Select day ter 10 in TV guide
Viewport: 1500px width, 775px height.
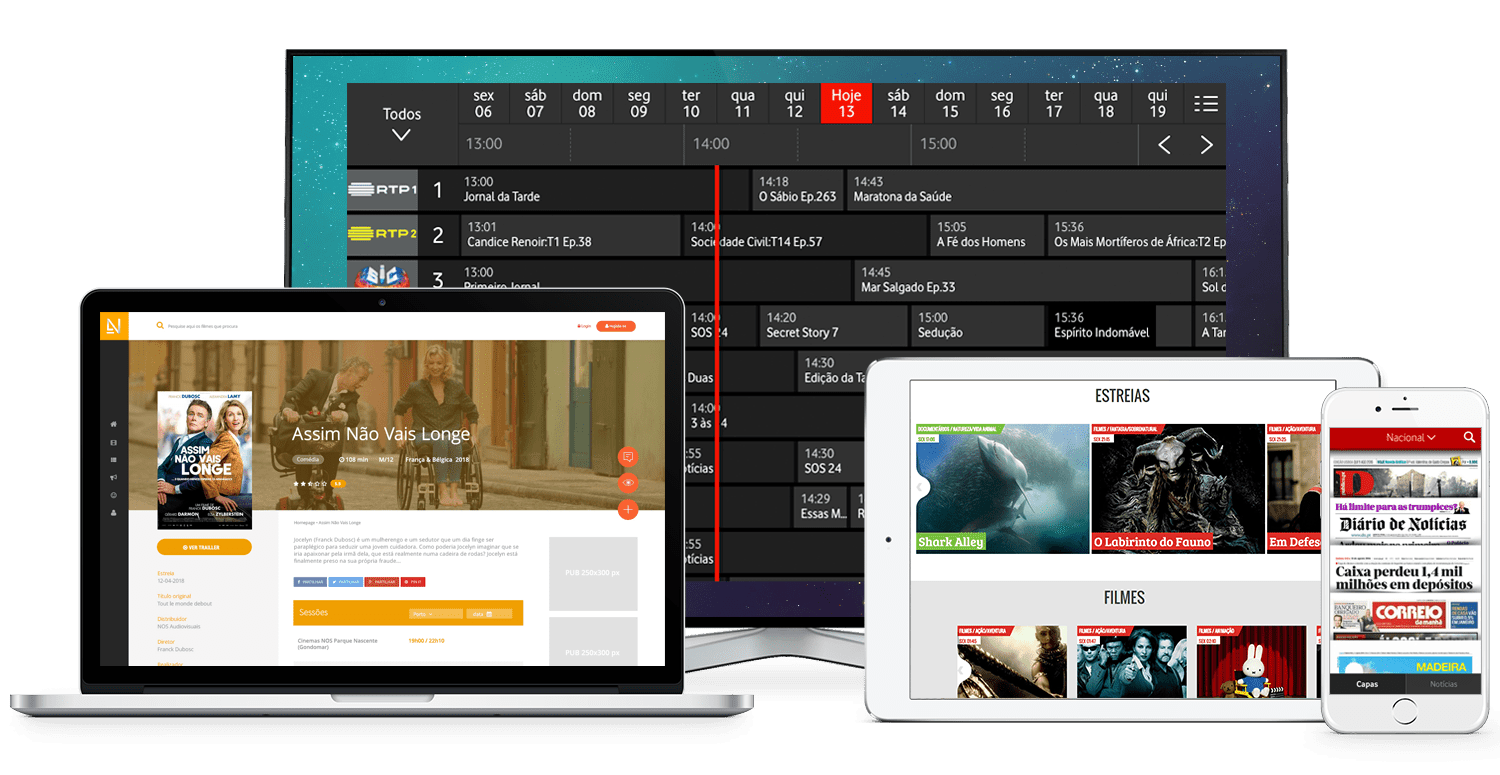[691, 103]
